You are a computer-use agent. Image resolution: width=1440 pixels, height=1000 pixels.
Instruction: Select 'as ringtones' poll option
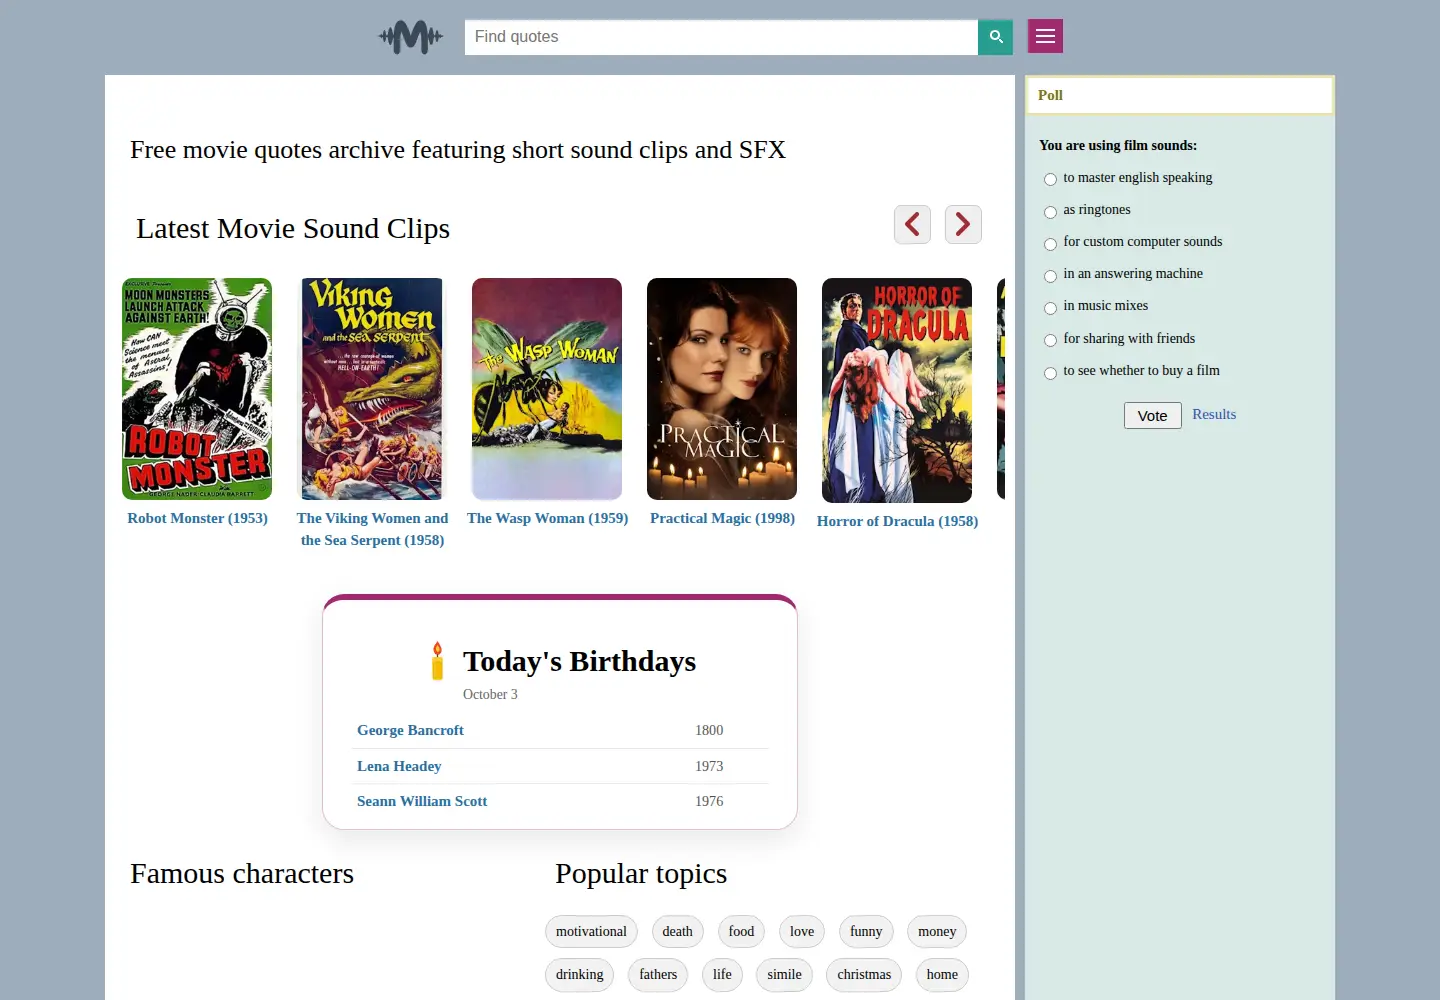(x=1050, y=211)
